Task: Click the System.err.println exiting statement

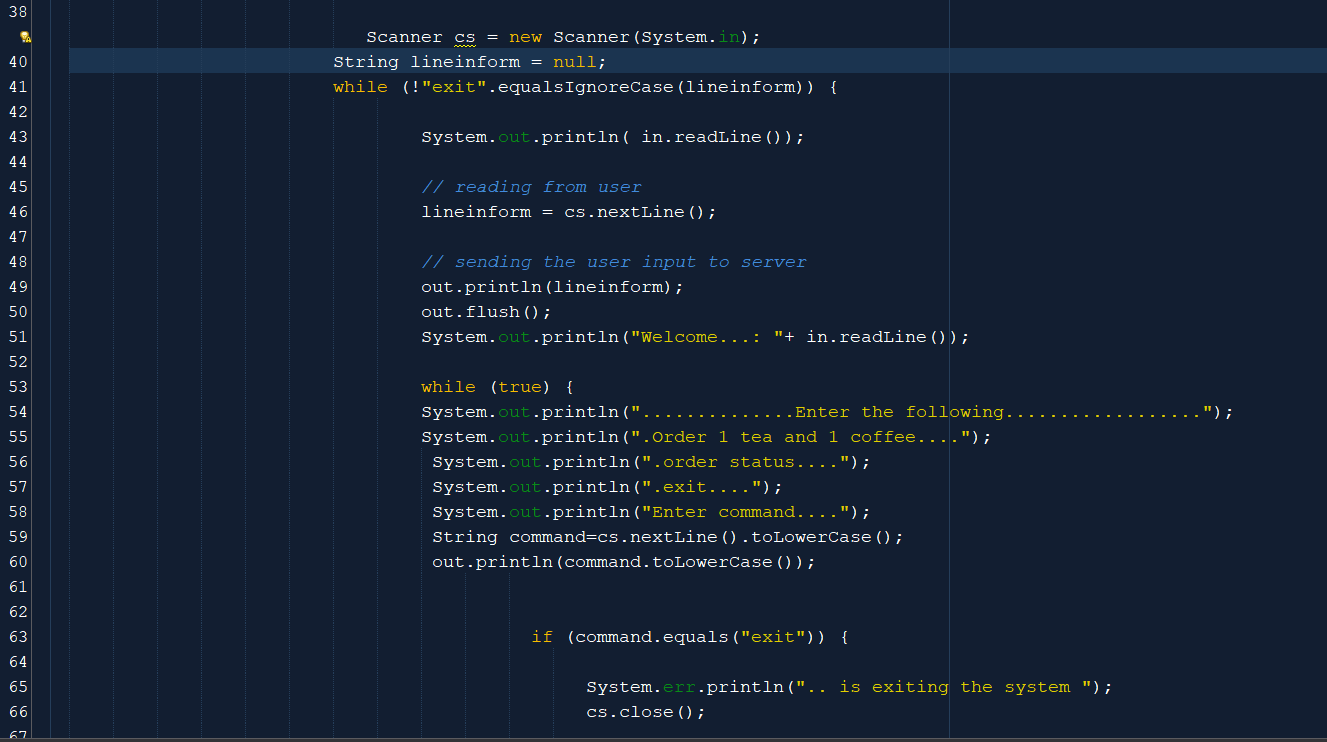Action: click(x=849, y=687)
